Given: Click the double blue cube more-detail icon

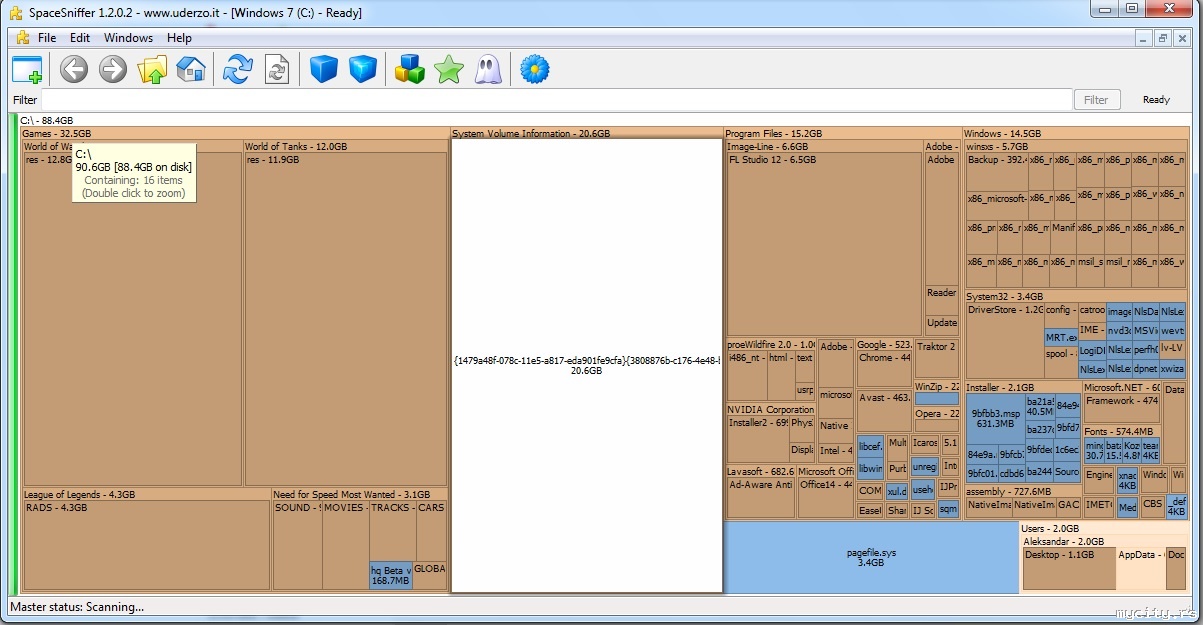Looking at the screenshot, I should pos(362,69).
